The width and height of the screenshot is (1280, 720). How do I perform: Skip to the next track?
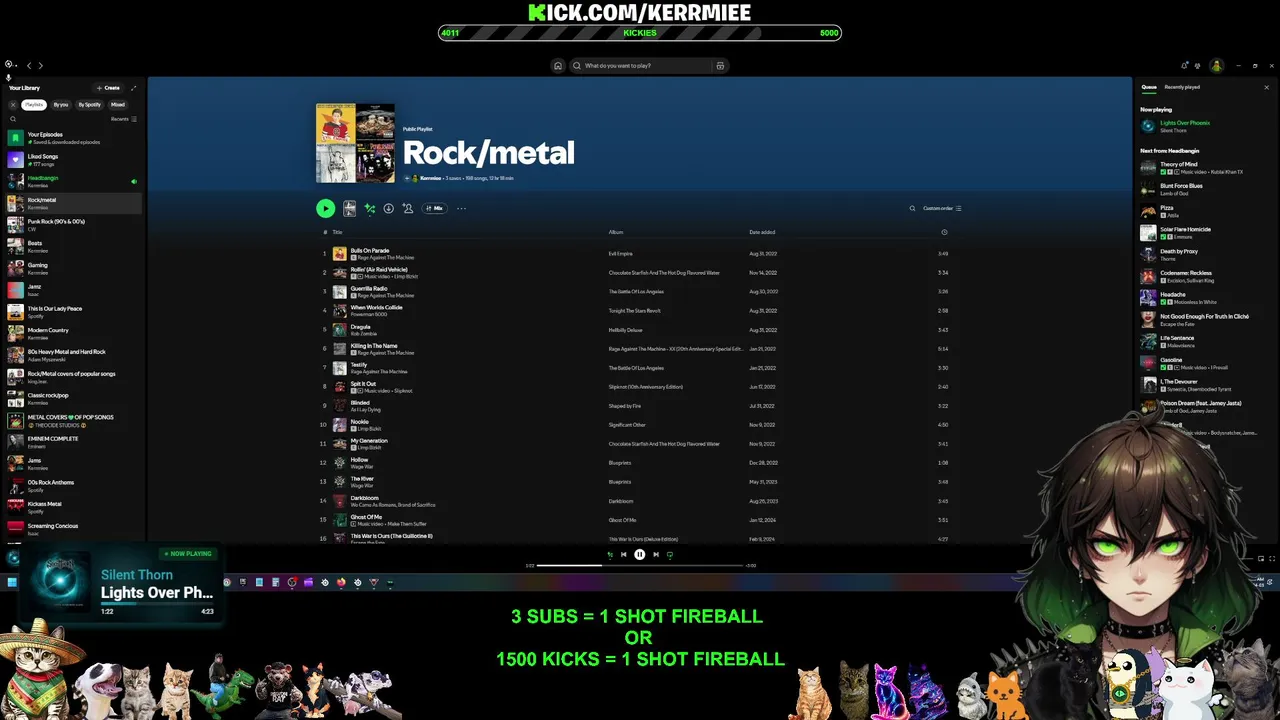(x=656, y=555)
